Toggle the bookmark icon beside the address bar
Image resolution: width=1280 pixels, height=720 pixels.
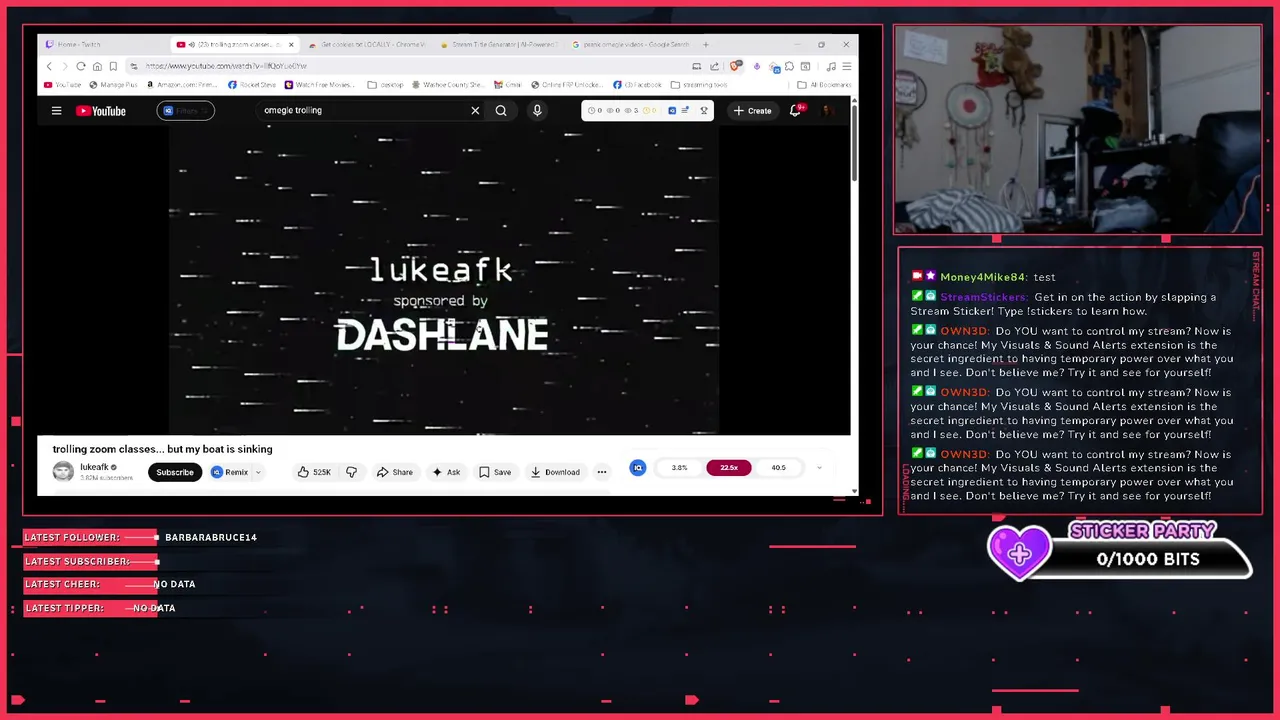pos(113,66)
